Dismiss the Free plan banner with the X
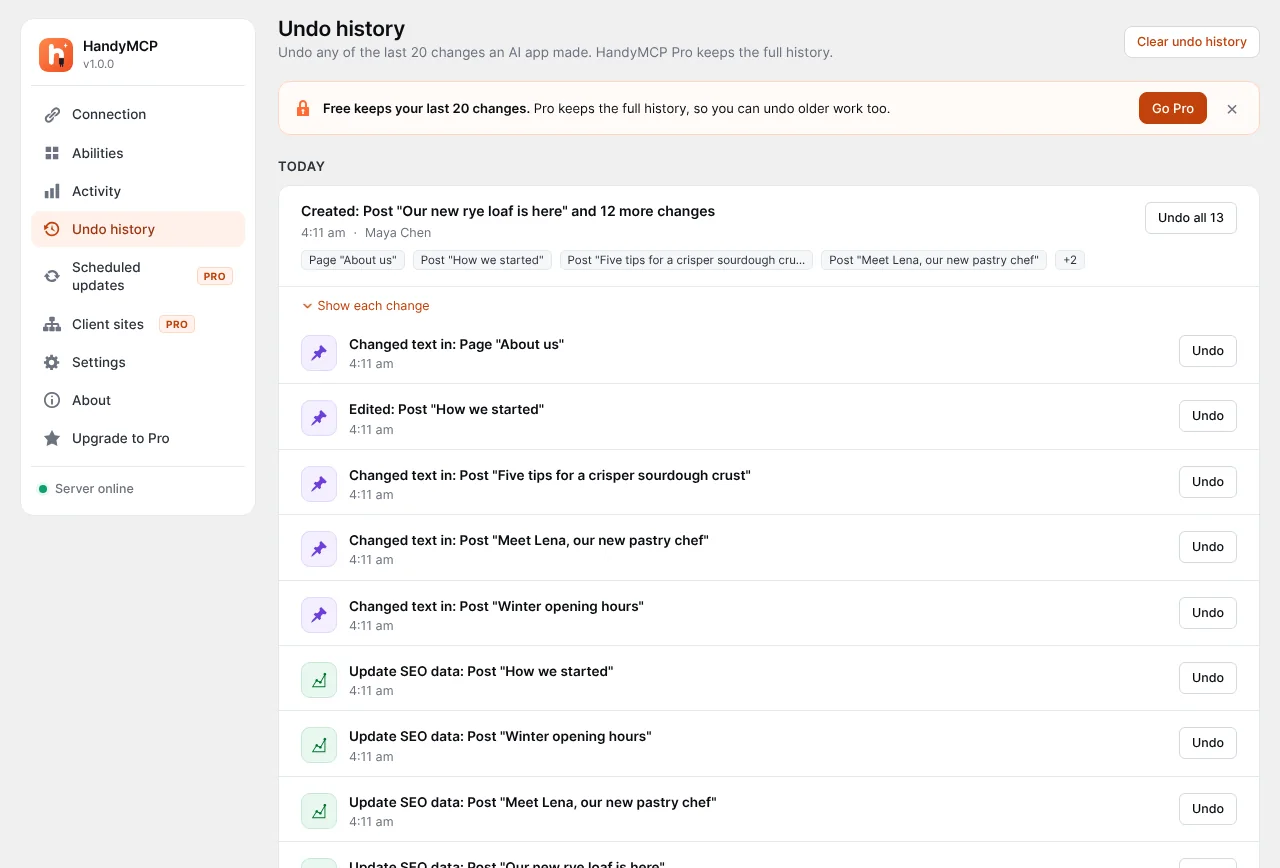The image size is (1280, 868). pos(1232,109)
